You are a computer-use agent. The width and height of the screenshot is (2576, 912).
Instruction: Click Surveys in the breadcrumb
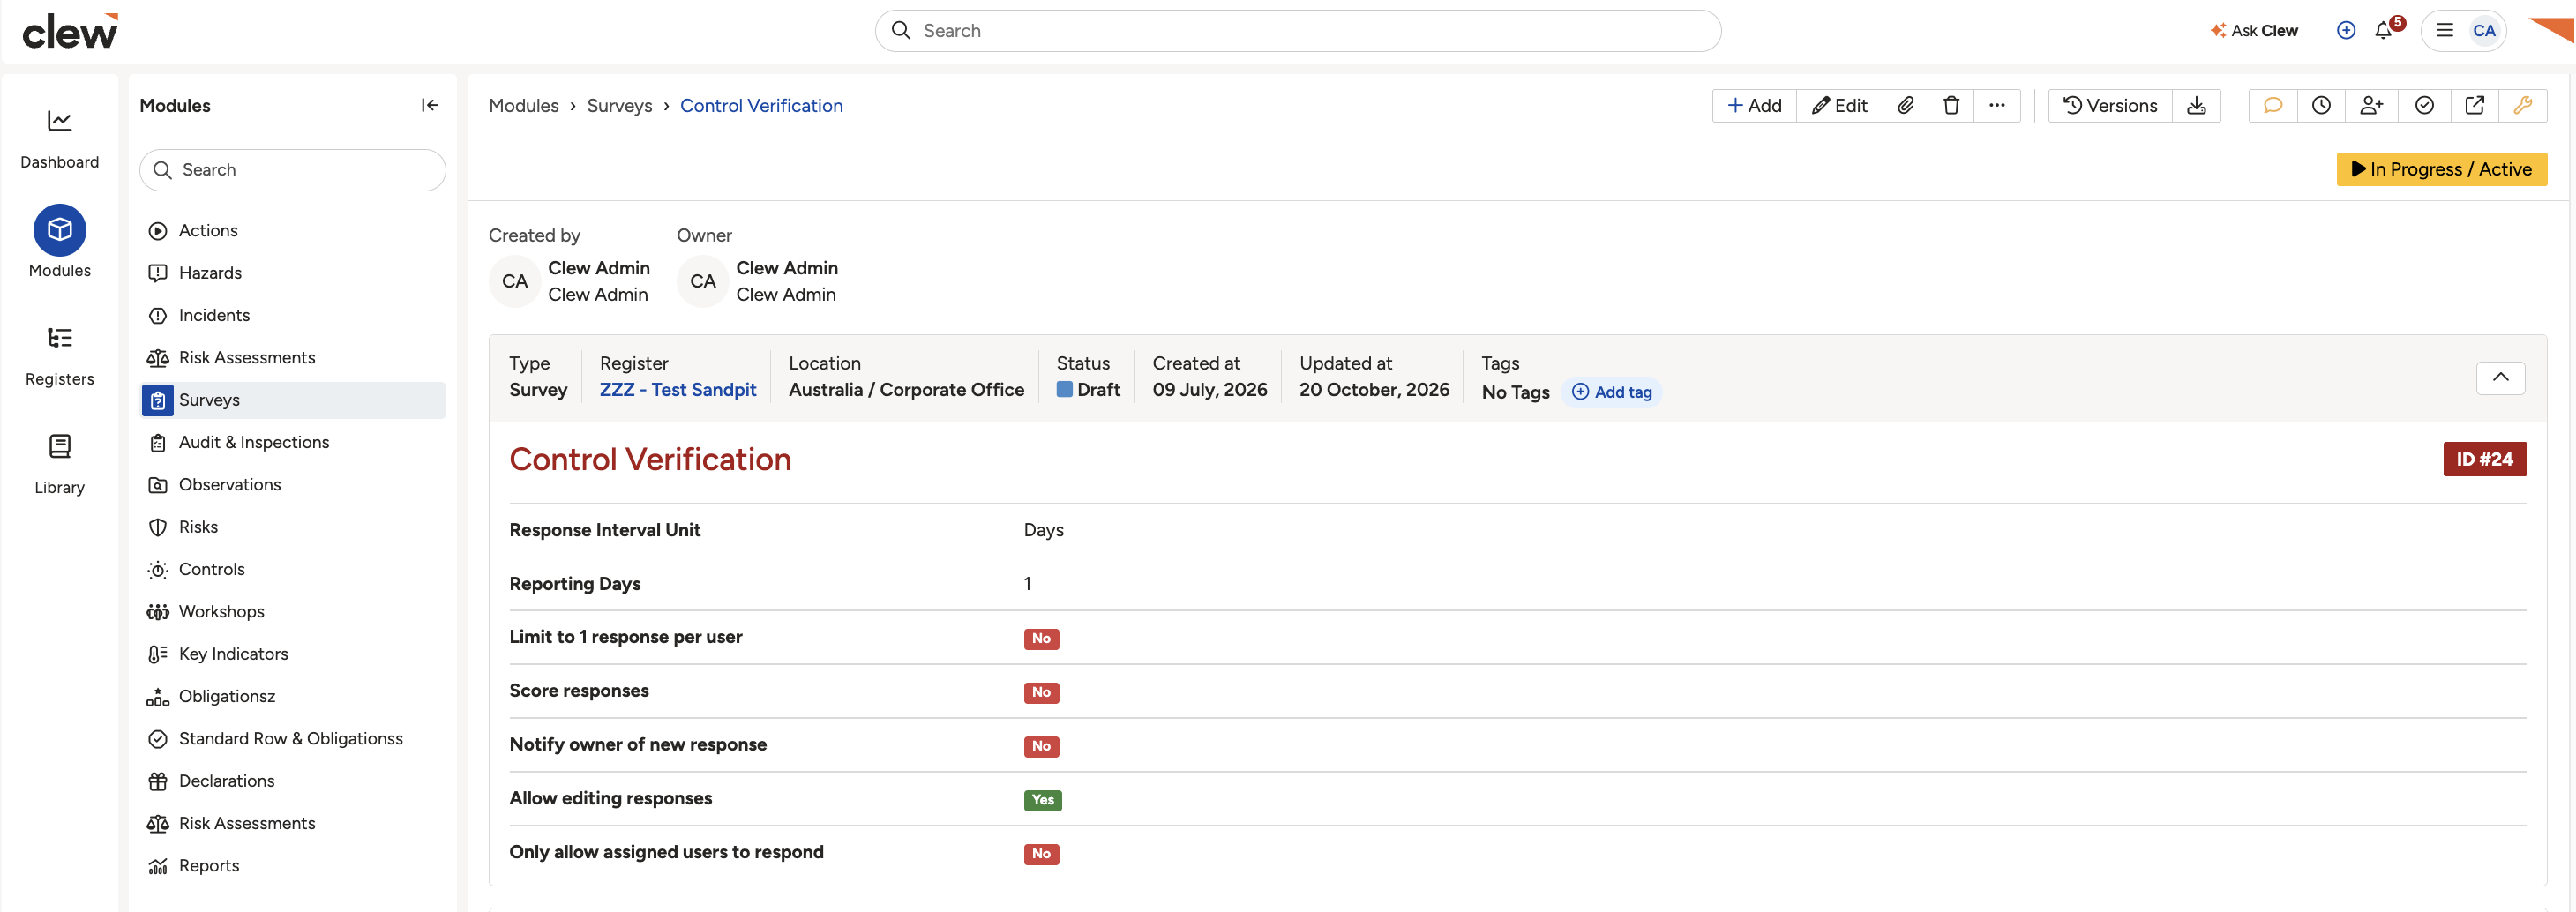pos(619,105)
